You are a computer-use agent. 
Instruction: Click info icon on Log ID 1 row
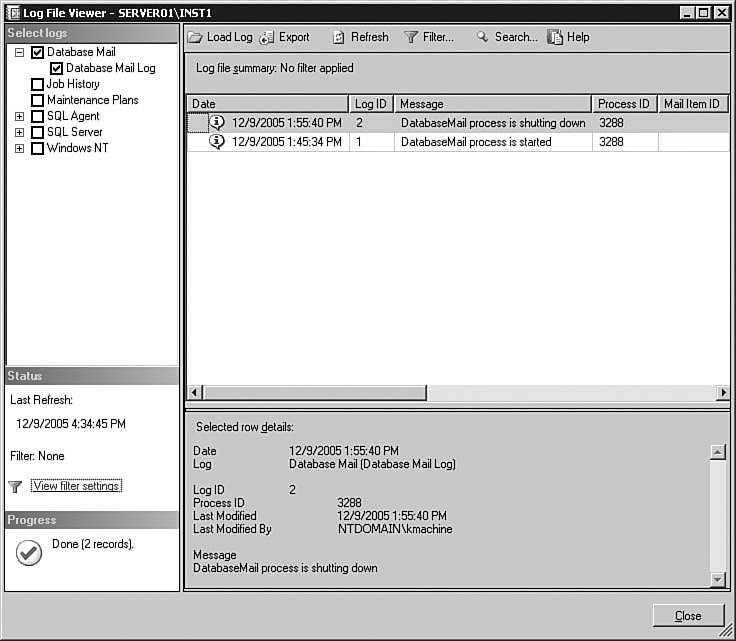[217, 141]
